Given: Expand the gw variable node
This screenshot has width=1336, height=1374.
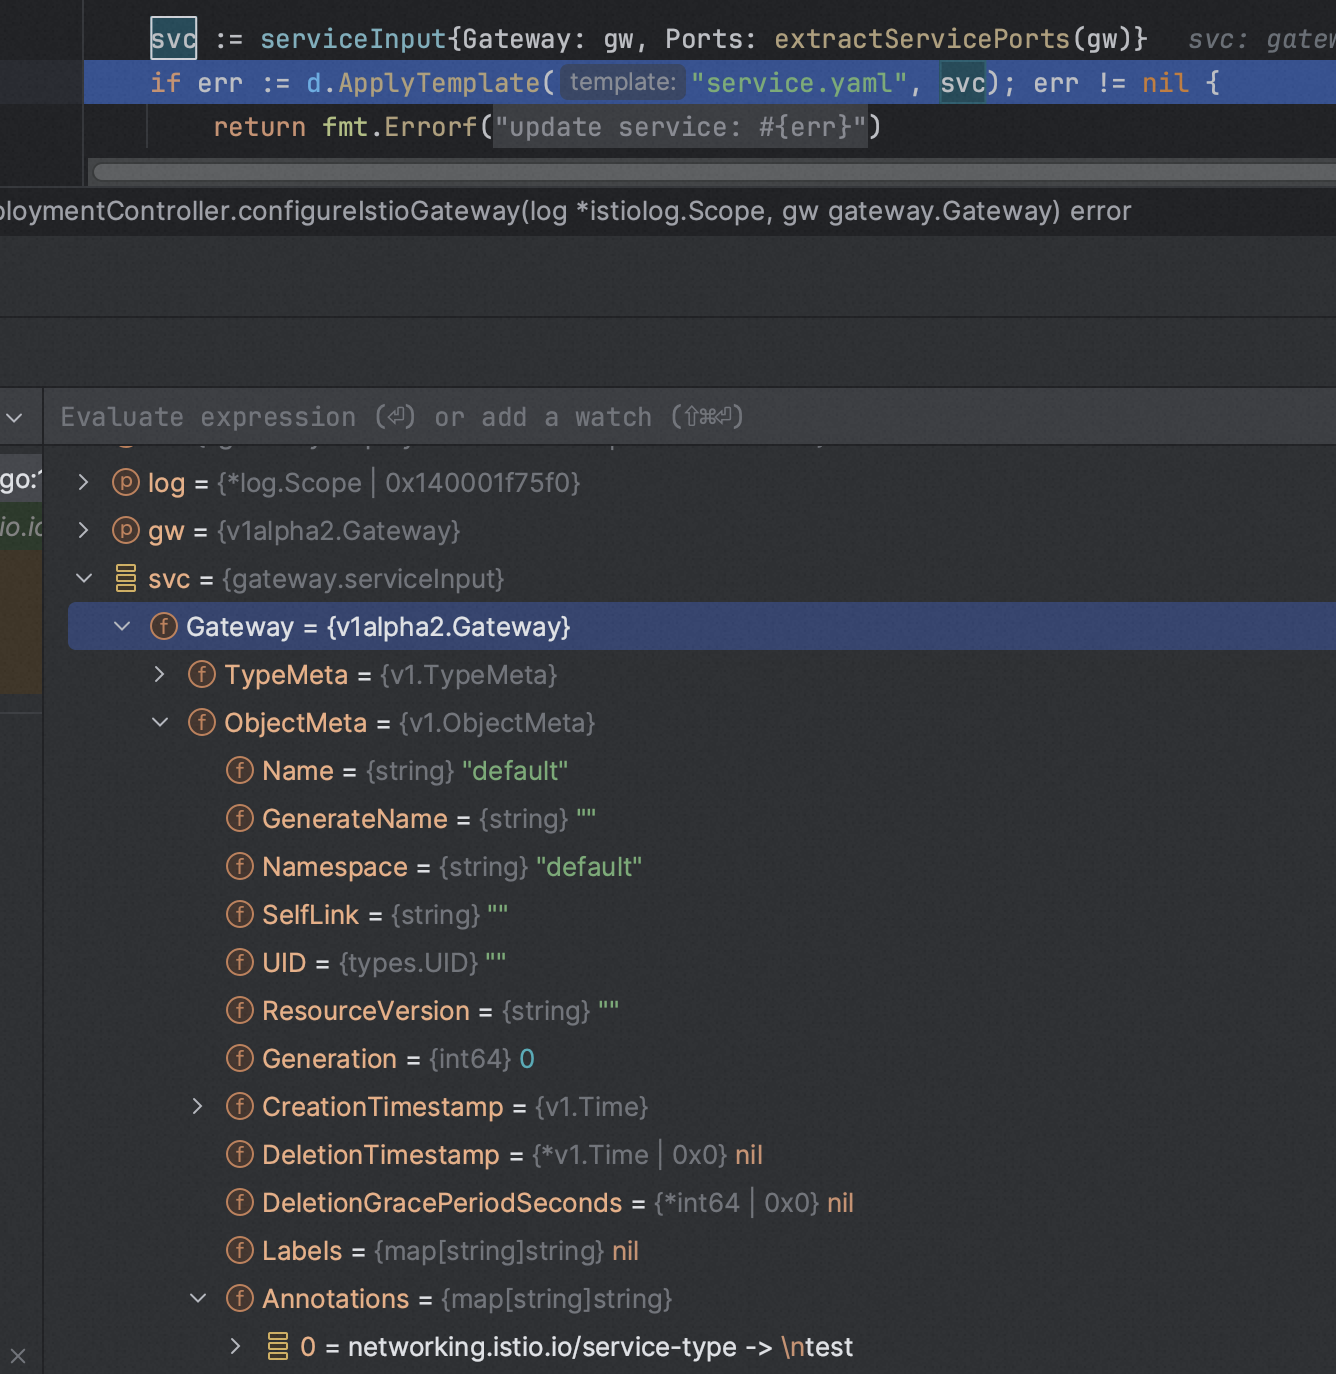Looking at the screenshot, I should pyautogui.click(x=84, y=531).
